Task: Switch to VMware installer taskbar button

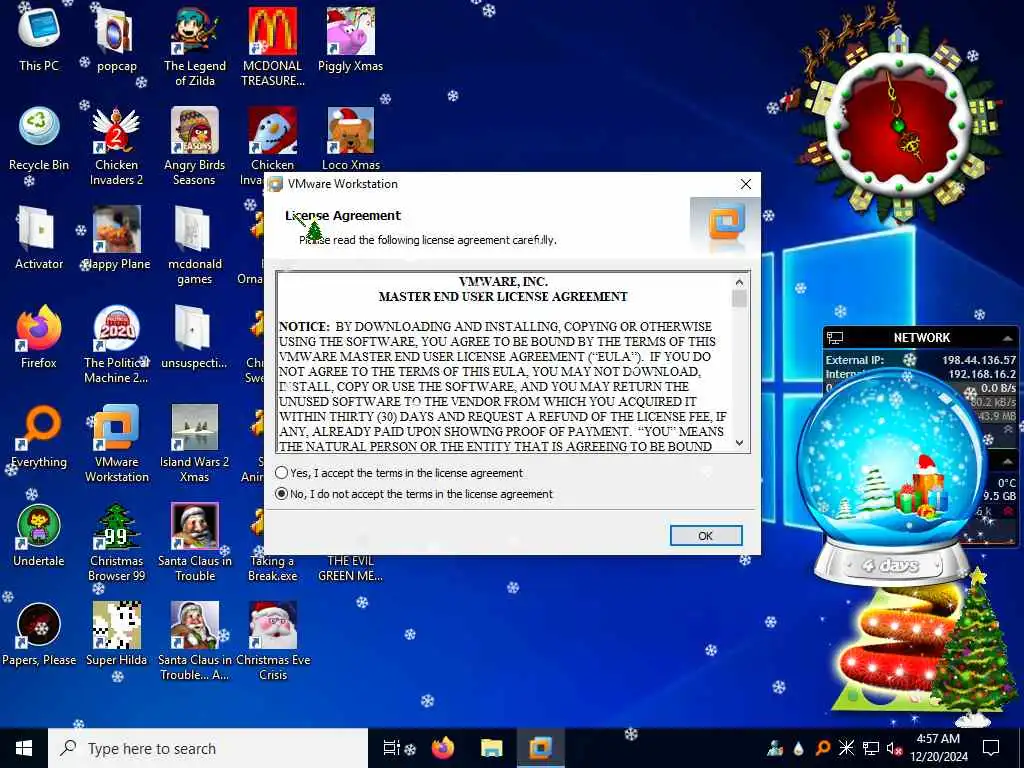Action: click(x=541, y=748)
